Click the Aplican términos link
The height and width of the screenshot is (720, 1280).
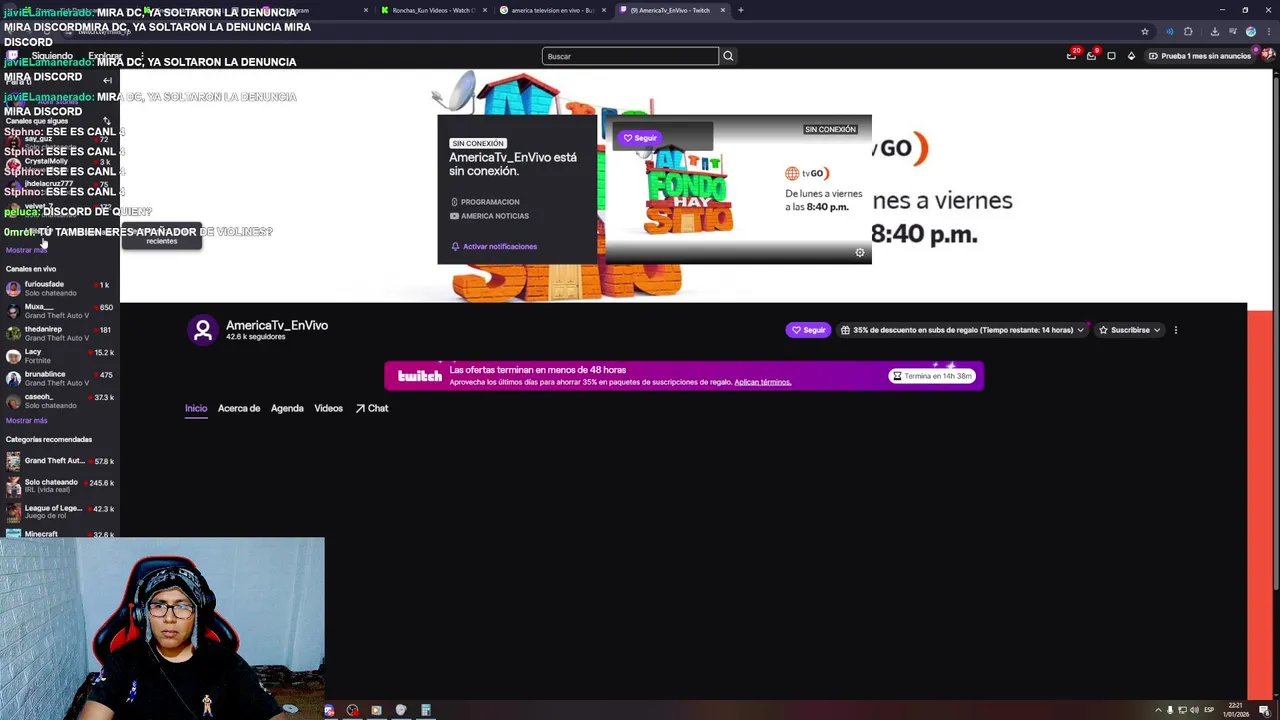(762, 382)
